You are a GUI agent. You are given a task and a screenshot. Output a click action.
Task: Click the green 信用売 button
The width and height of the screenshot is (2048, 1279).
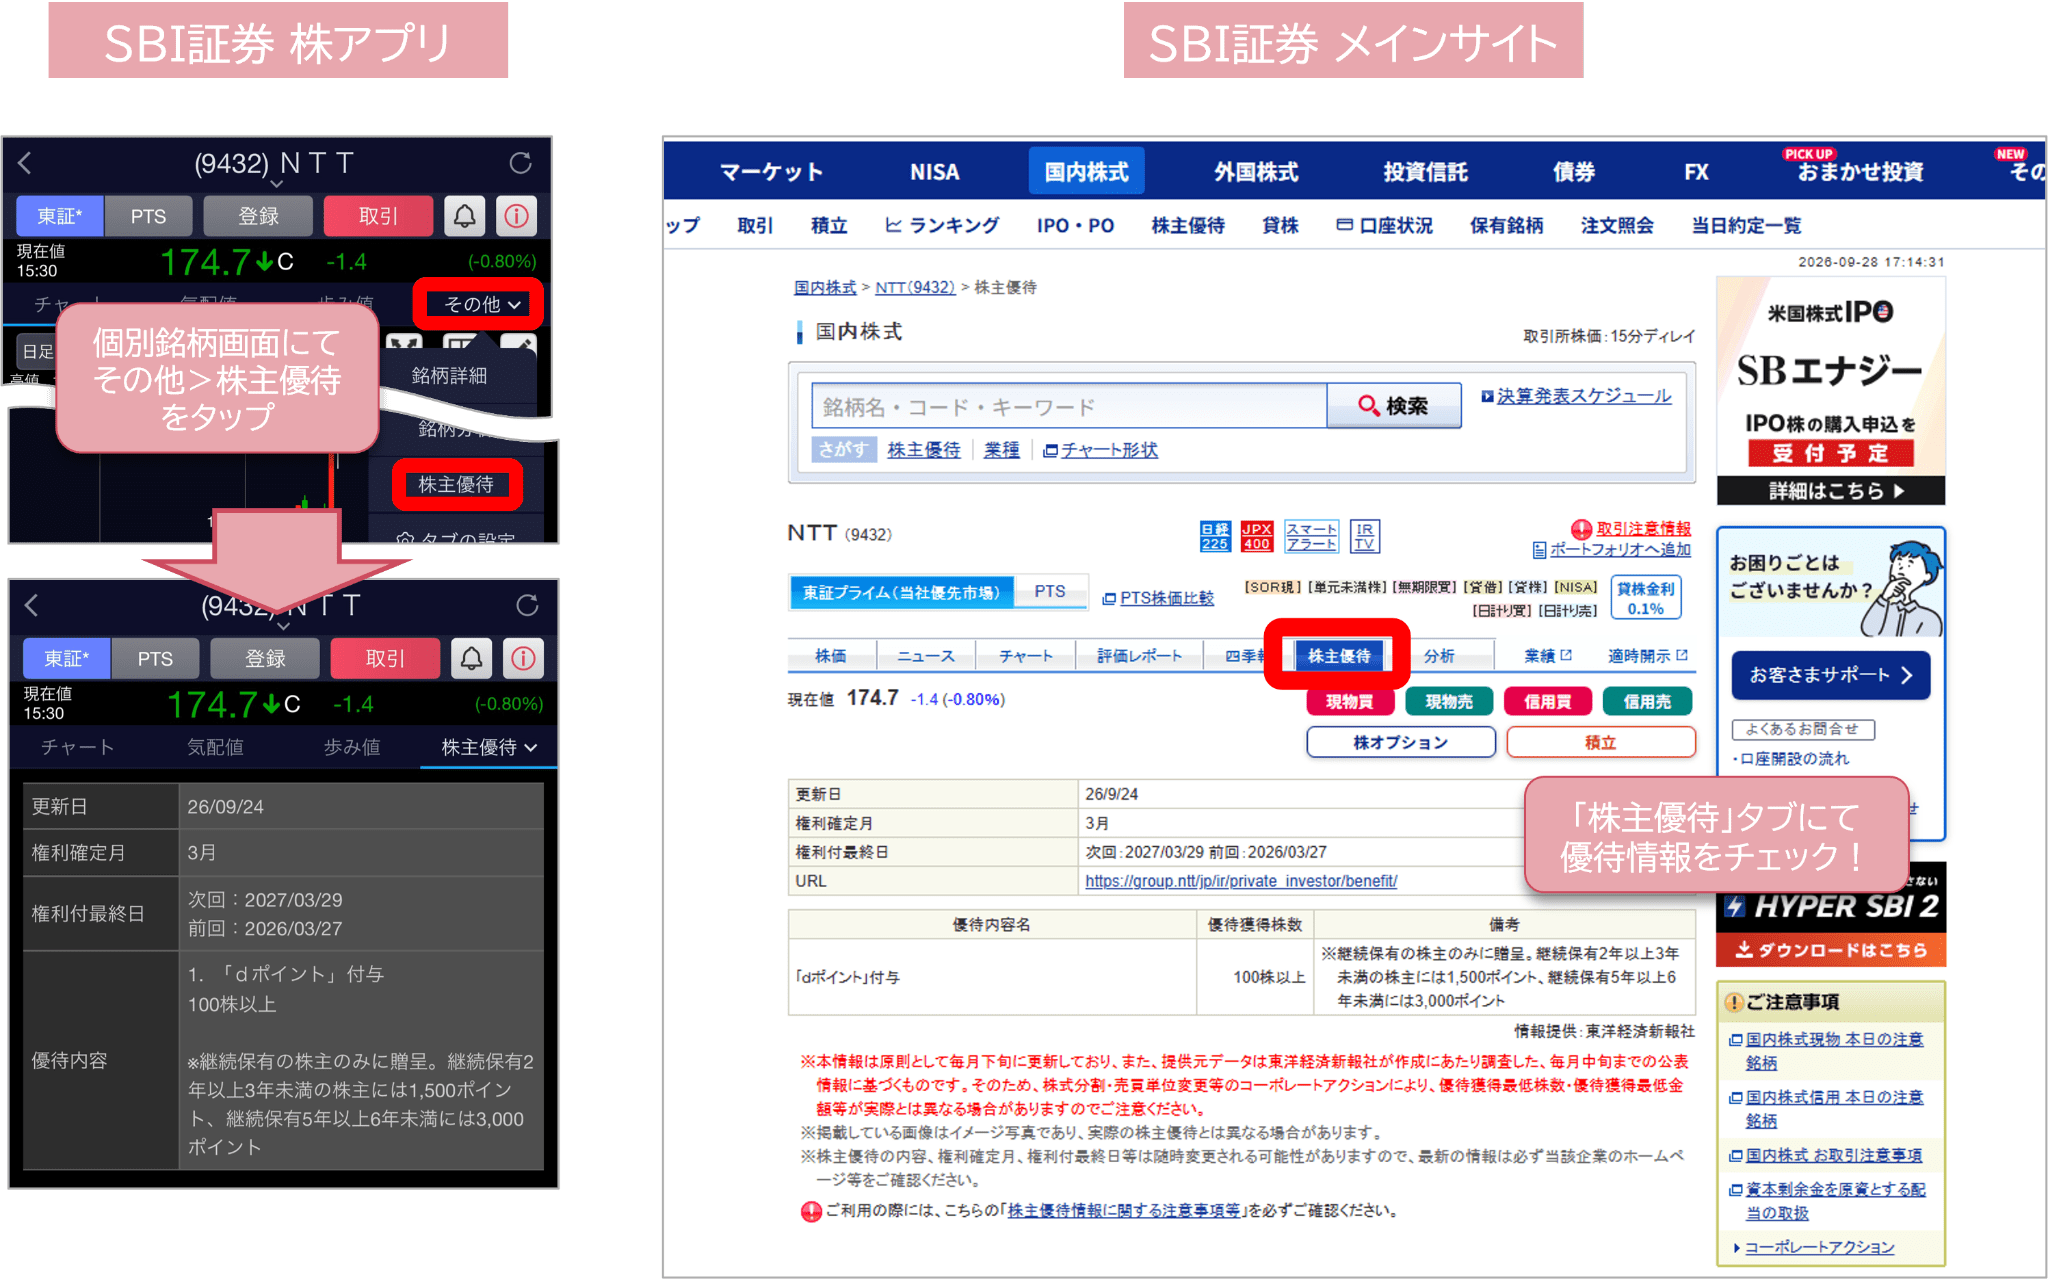1647,702
